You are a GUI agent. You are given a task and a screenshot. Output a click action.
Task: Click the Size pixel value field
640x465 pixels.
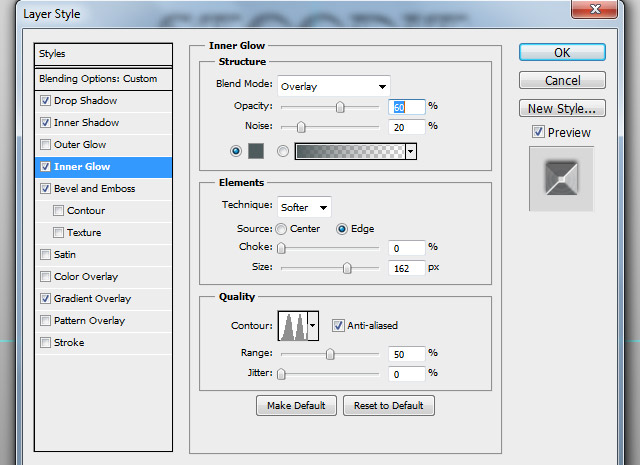(407, 268)
